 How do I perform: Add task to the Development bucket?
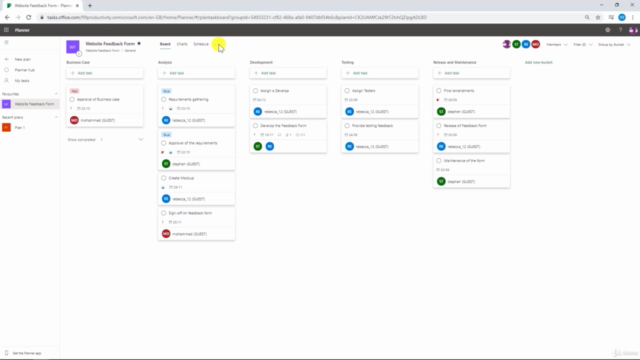(288, 73)
